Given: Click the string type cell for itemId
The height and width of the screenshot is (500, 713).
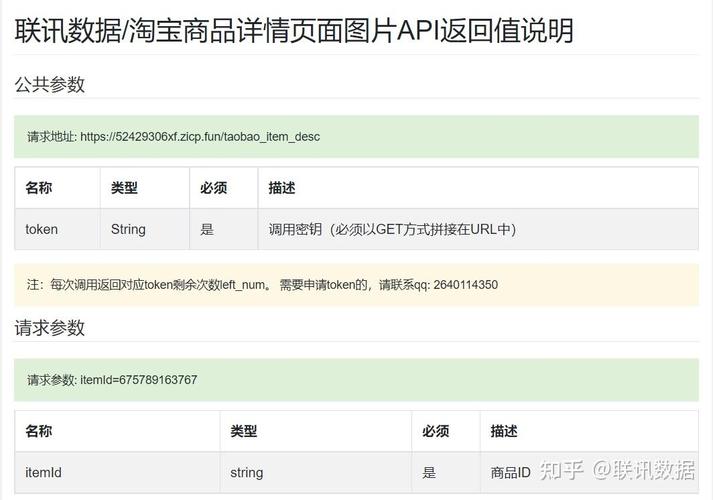Looking at the screenshot, I should pos(247,472).
